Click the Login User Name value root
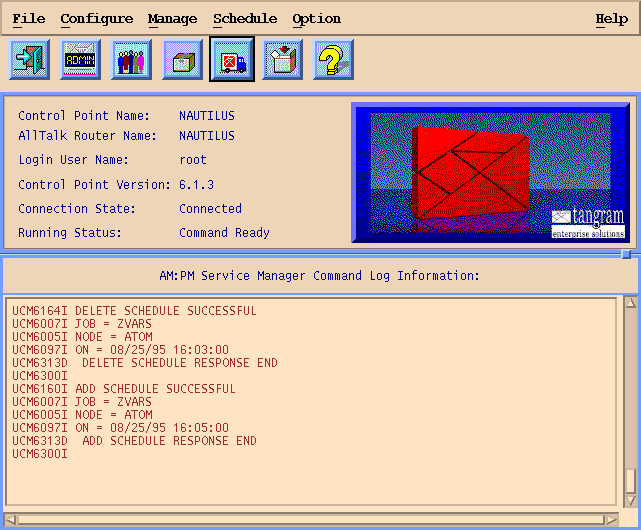The height and width of the screenshot is (530, 641). pyautogui.click(x=193, y=160)
